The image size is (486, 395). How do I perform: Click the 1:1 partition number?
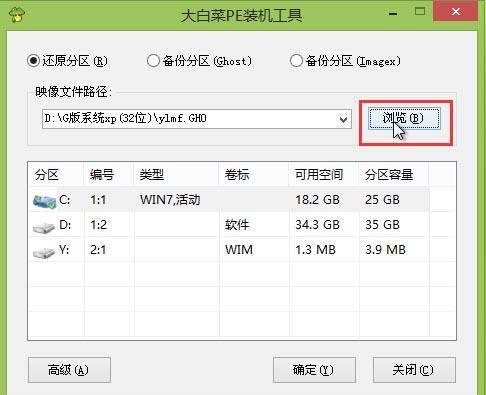click(98, 200)
